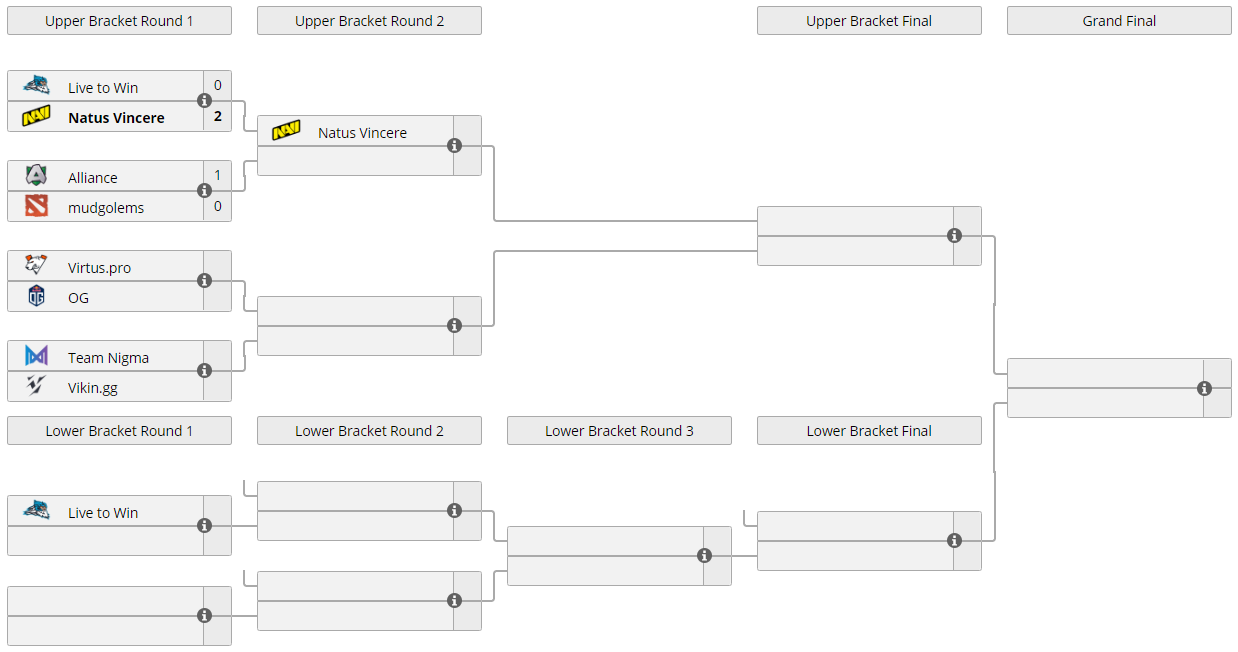
Task: Click the mudgolems team entry
Action: (106, 208)
